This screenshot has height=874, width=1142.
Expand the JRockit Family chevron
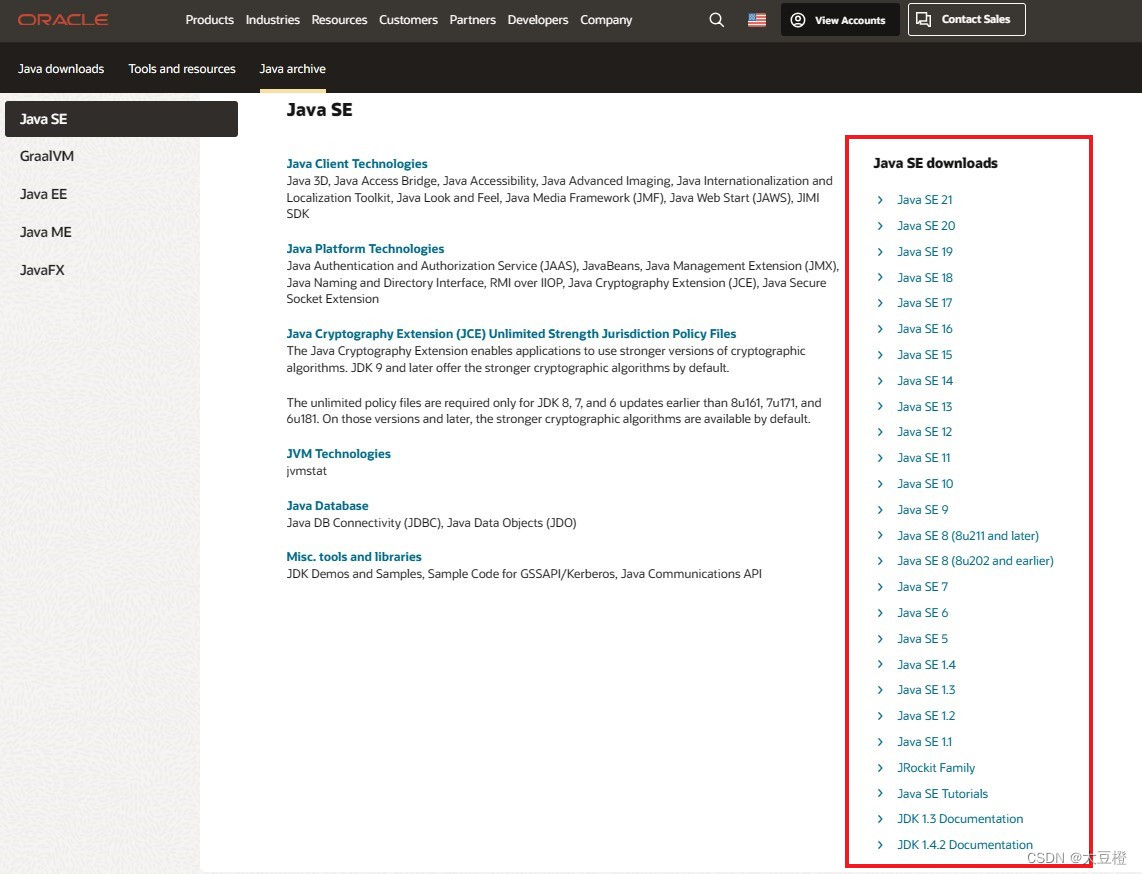tap(881, 767)
